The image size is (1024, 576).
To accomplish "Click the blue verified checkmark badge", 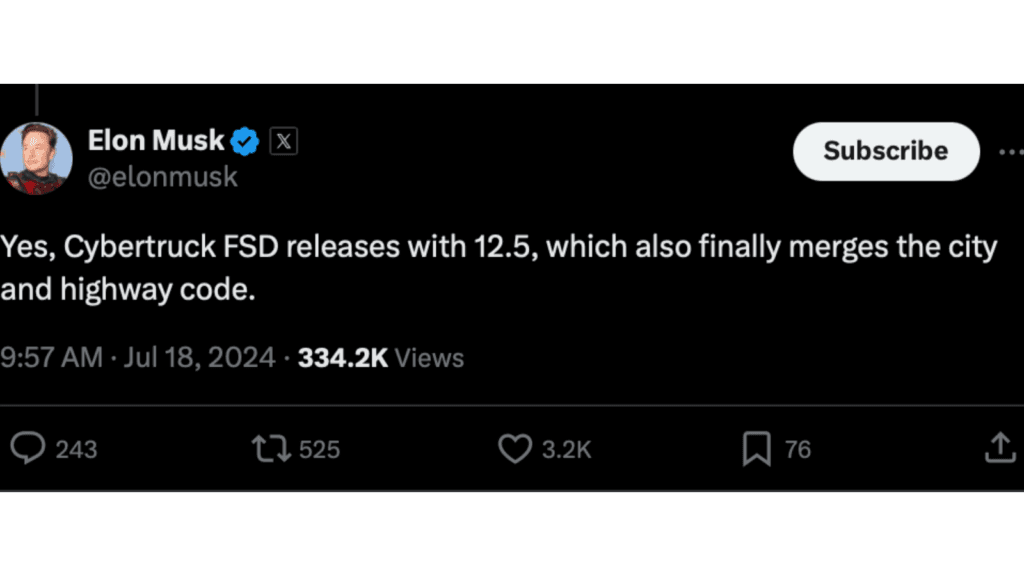I will coord(245,141).
